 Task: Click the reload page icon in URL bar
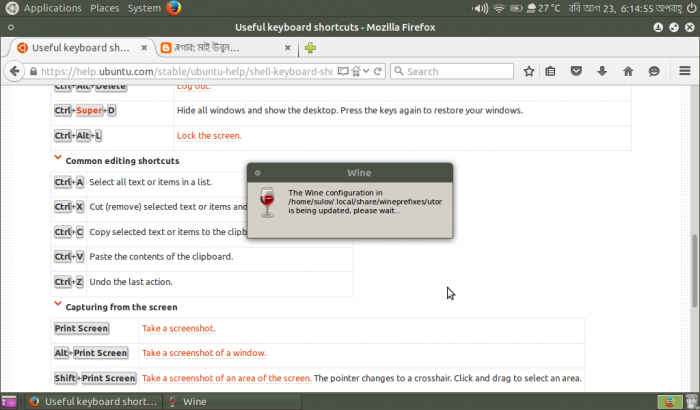click(378, 71)
